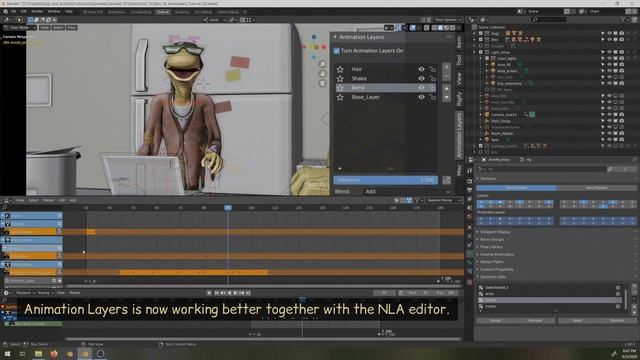
Task: Jump to start frame in timeline
Action: (217, 293)
